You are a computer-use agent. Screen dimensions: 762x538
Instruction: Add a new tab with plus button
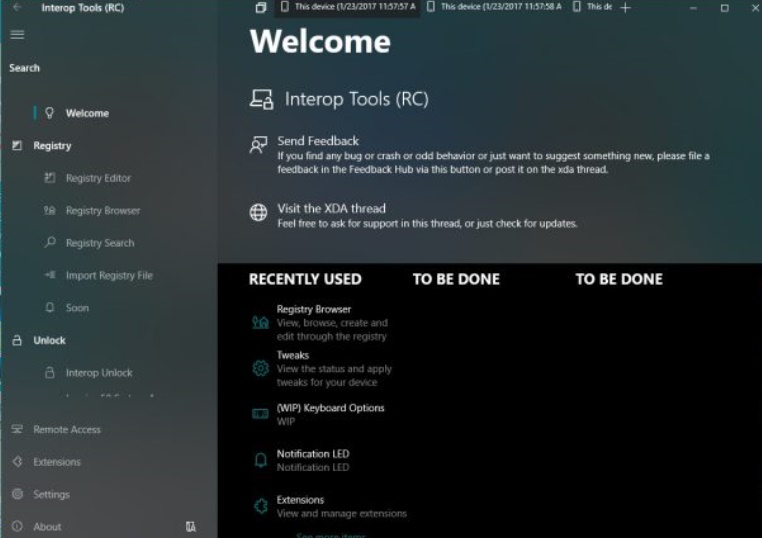626,8
